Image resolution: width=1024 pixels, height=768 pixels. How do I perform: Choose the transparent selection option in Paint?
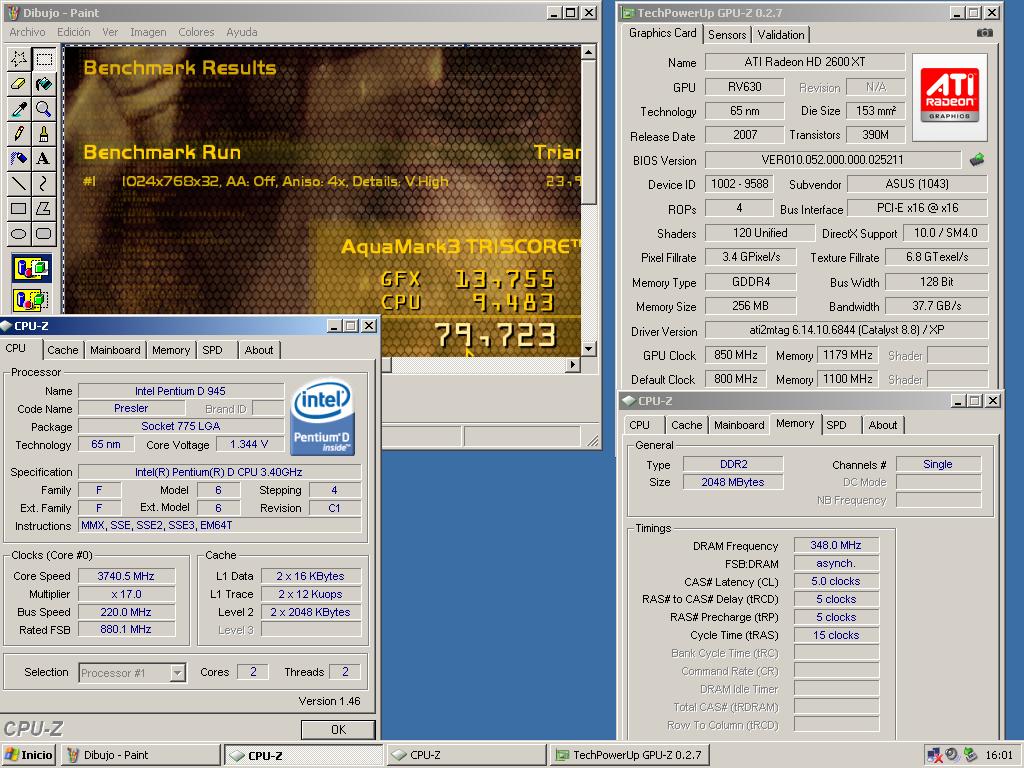pyautogui.click(x=31, y=300)
